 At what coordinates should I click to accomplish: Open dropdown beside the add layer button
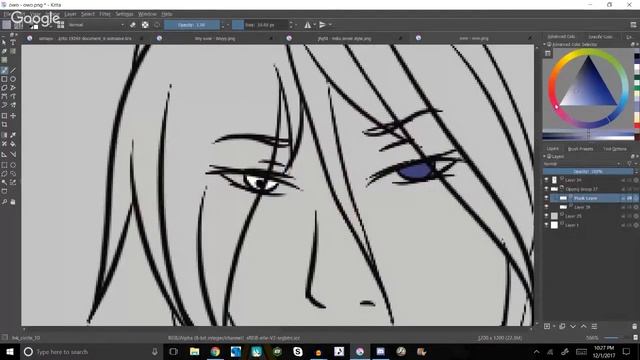click(554, 326)
